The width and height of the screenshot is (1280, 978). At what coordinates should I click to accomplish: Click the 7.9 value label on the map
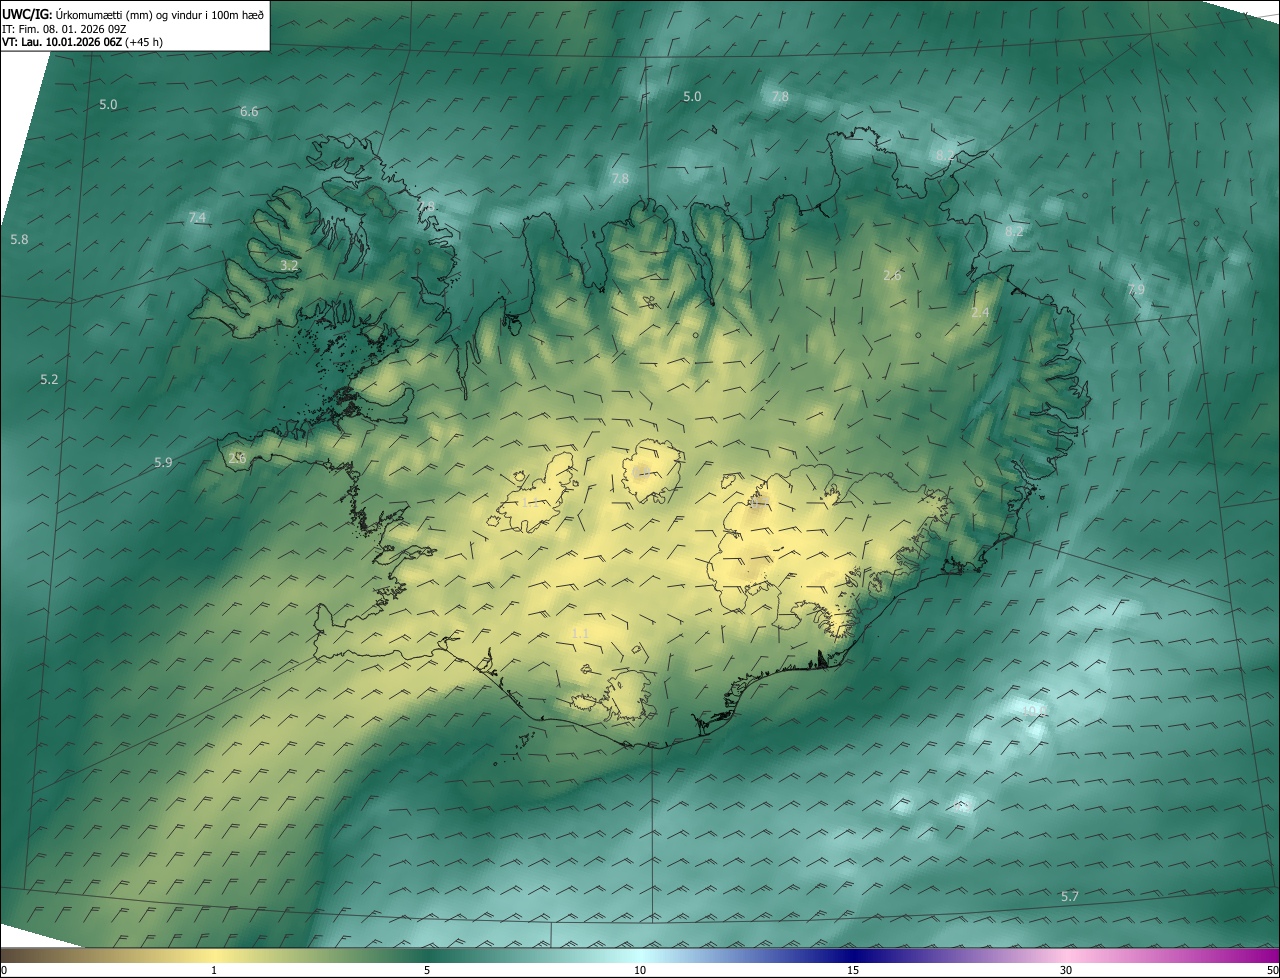click(x=1136, y=289)
